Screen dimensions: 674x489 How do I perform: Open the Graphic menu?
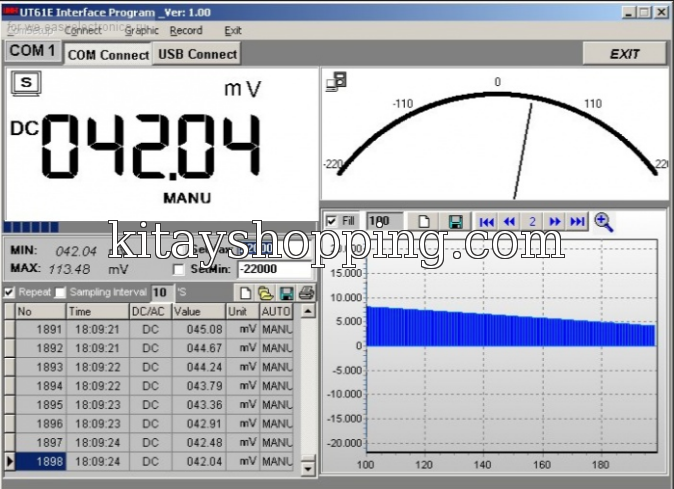click(141, 31)
